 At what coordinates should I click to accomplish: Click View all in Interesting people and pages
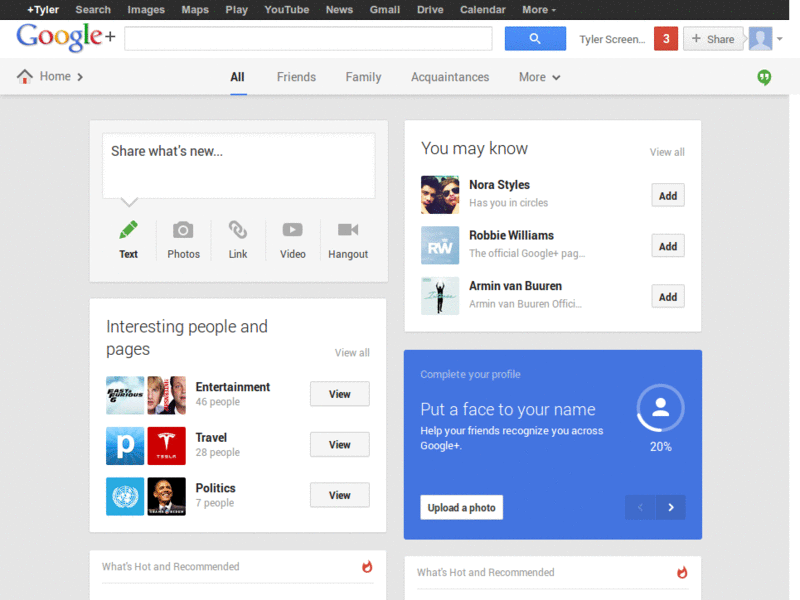[x=352, y=353]
